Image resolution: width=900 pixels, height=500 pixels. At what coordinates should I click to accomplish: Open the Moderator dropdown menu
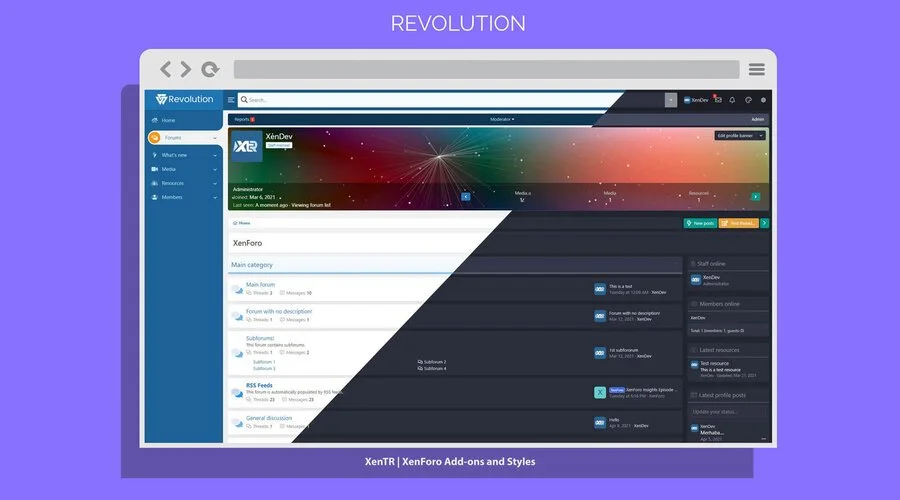point(502,119)
